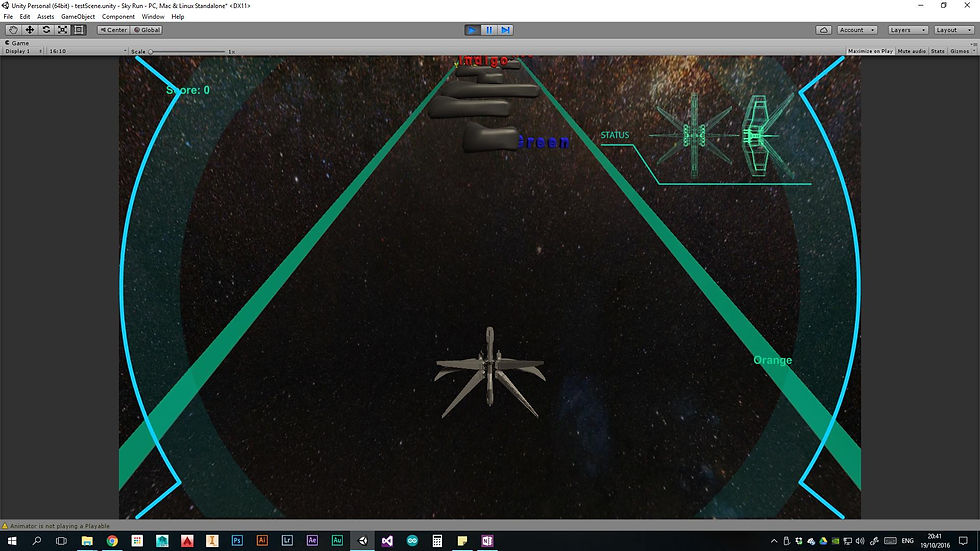The width and height of the screenshot is (980, 551).
Task: Open the Windows Start menu
Action: (12, 540)
